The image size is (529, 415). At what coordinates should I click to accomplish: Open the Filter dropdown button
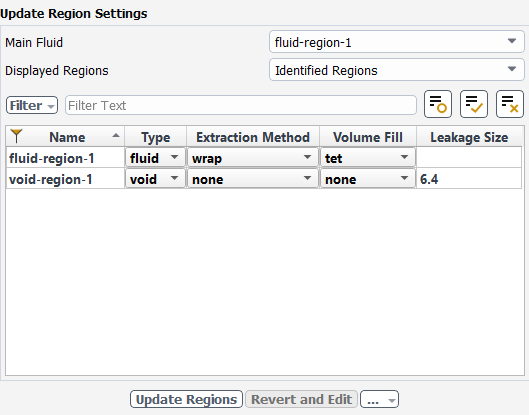[32, 105]
